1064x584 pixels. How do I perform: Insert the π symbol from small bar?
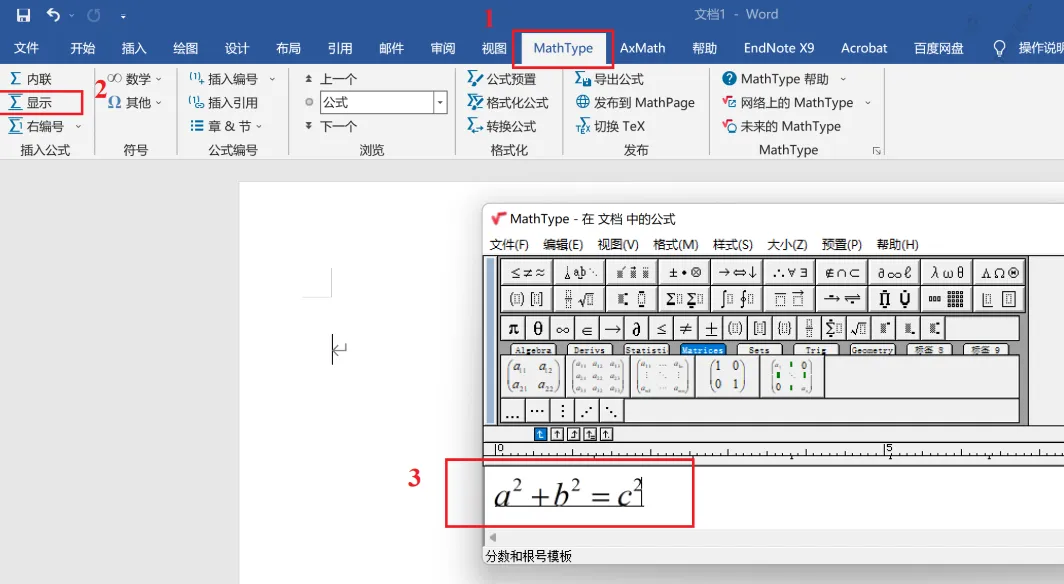click(514, 330)
